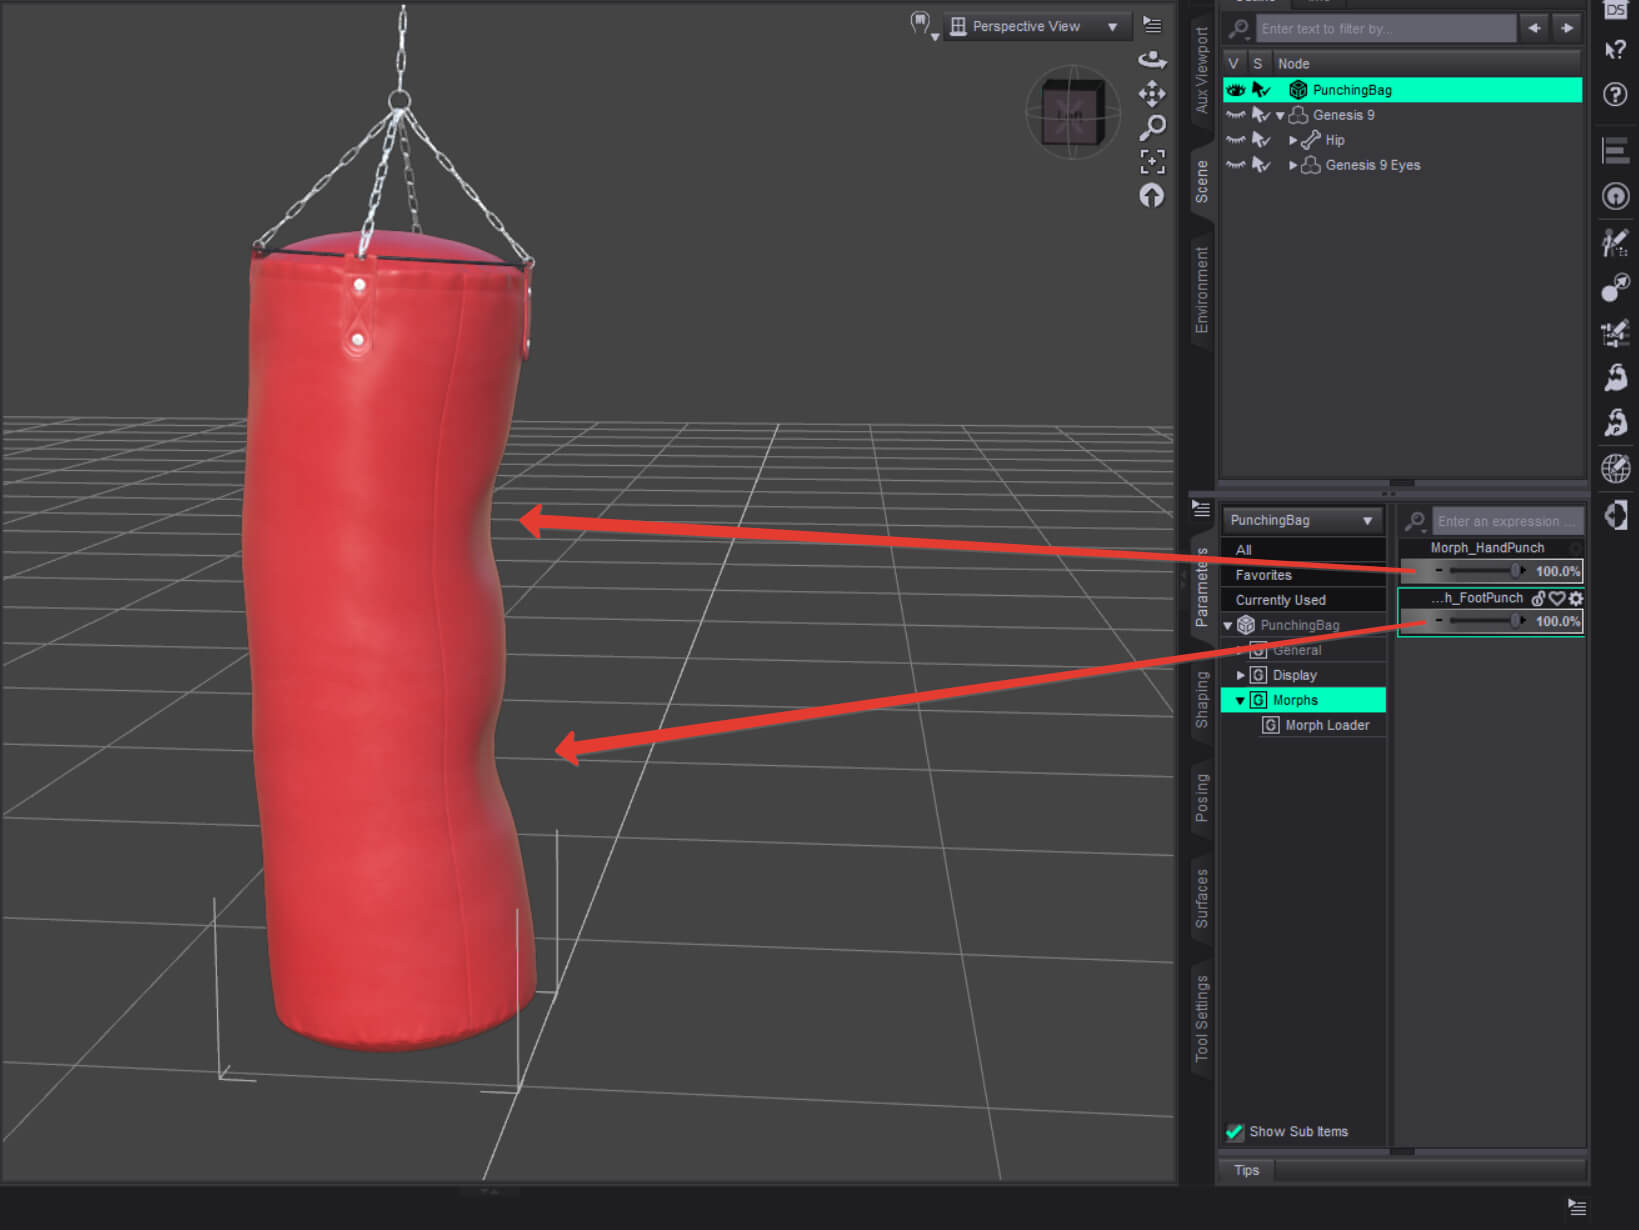Open the Posing tab
1639x1230 pixels.
pos(1201,797)
